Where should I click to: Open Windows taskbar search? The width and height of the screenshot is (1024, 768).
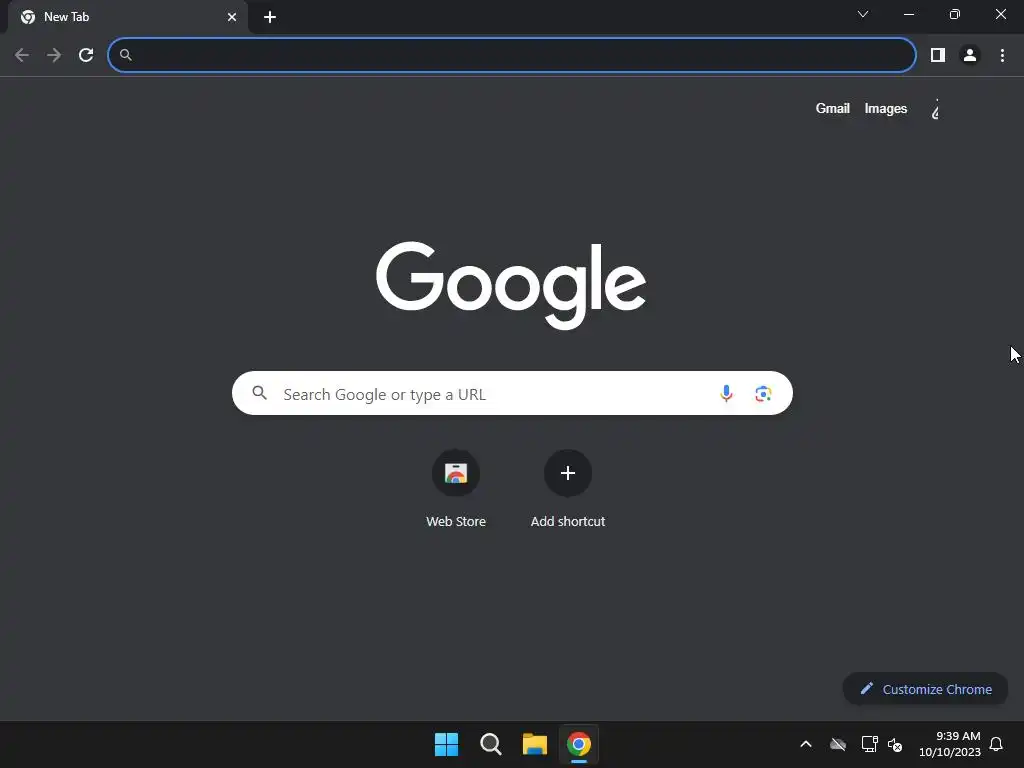[x=490, y=744]
